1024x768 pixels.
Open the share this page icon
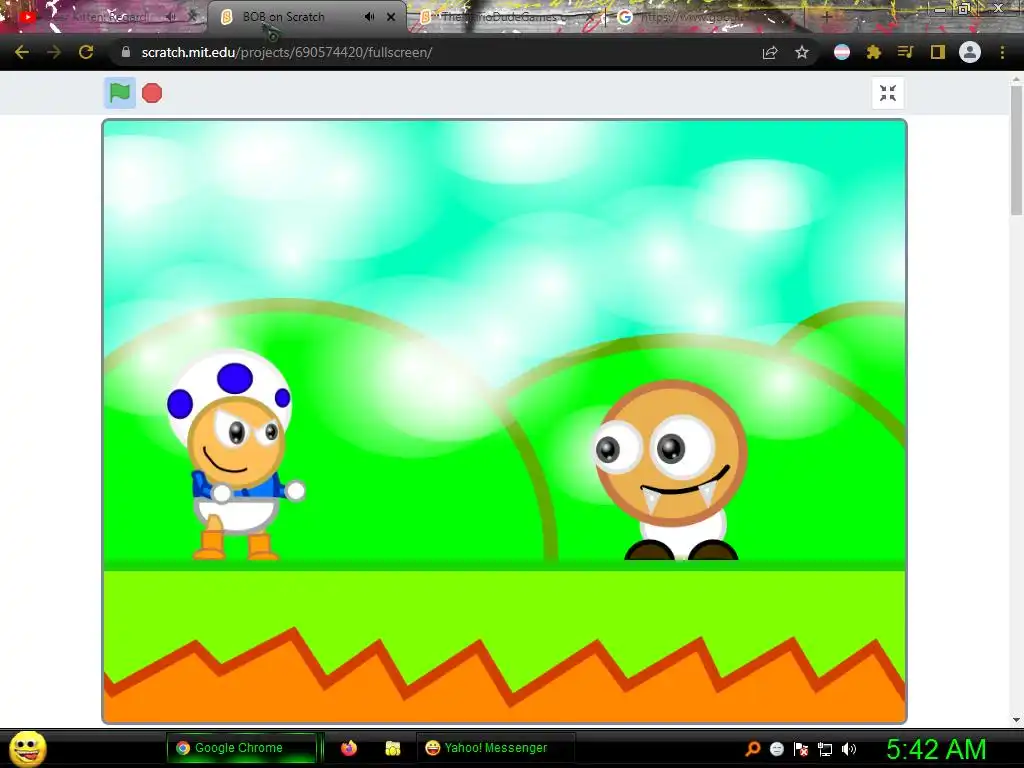(x=770, y=52)
